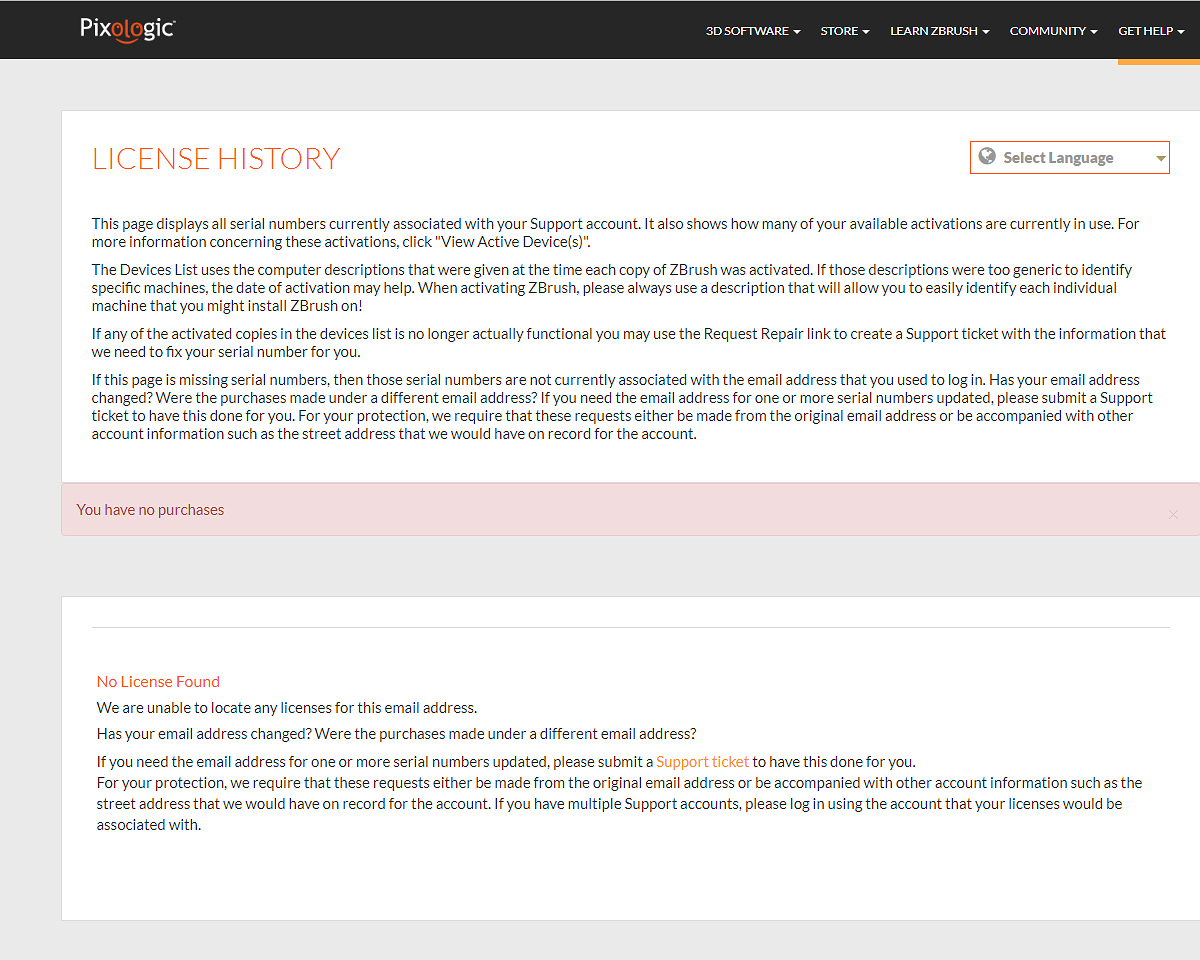1200x960 pixels.
Task: Click 'Has your email address changed?' line in lower panel
Action: click(396, 734)
